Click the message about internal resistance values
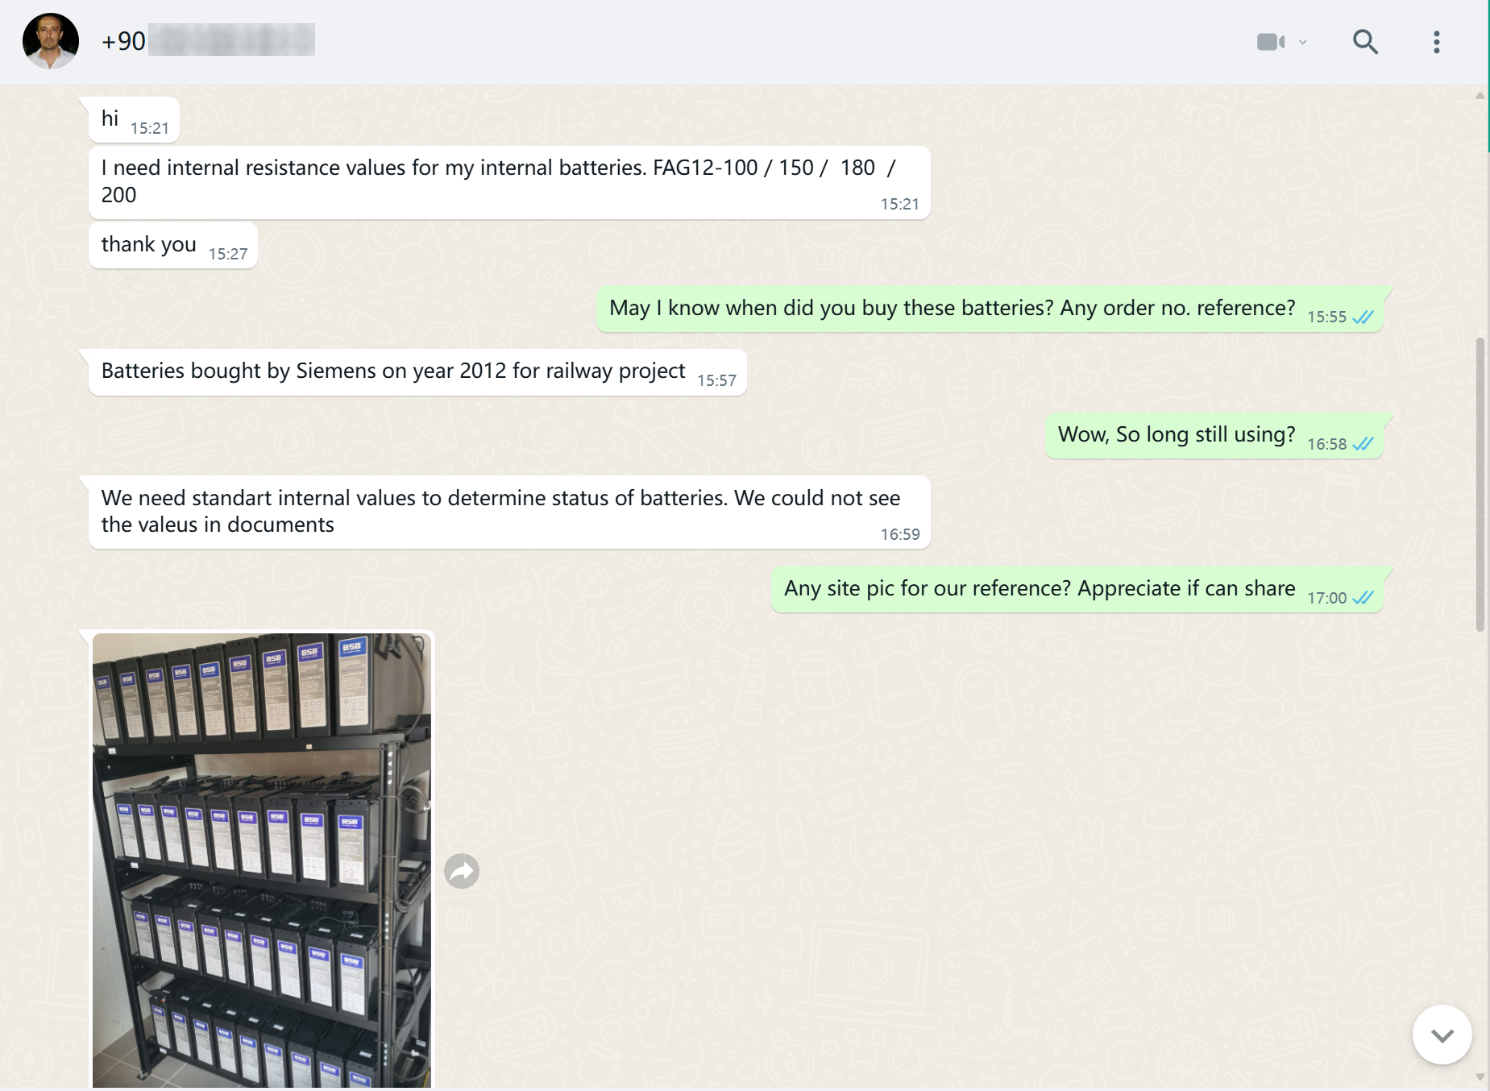 (509, 183)
